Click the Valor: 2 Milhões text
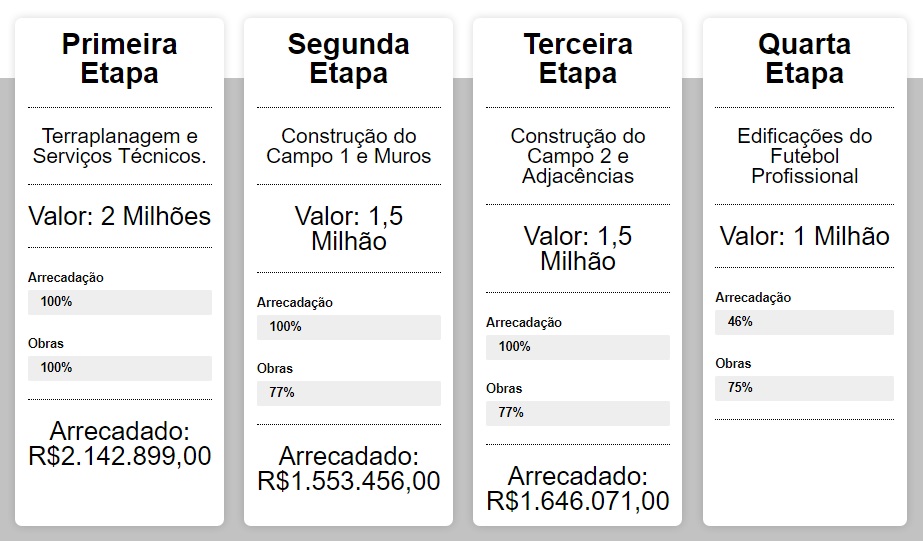 (x=119, y=216)
